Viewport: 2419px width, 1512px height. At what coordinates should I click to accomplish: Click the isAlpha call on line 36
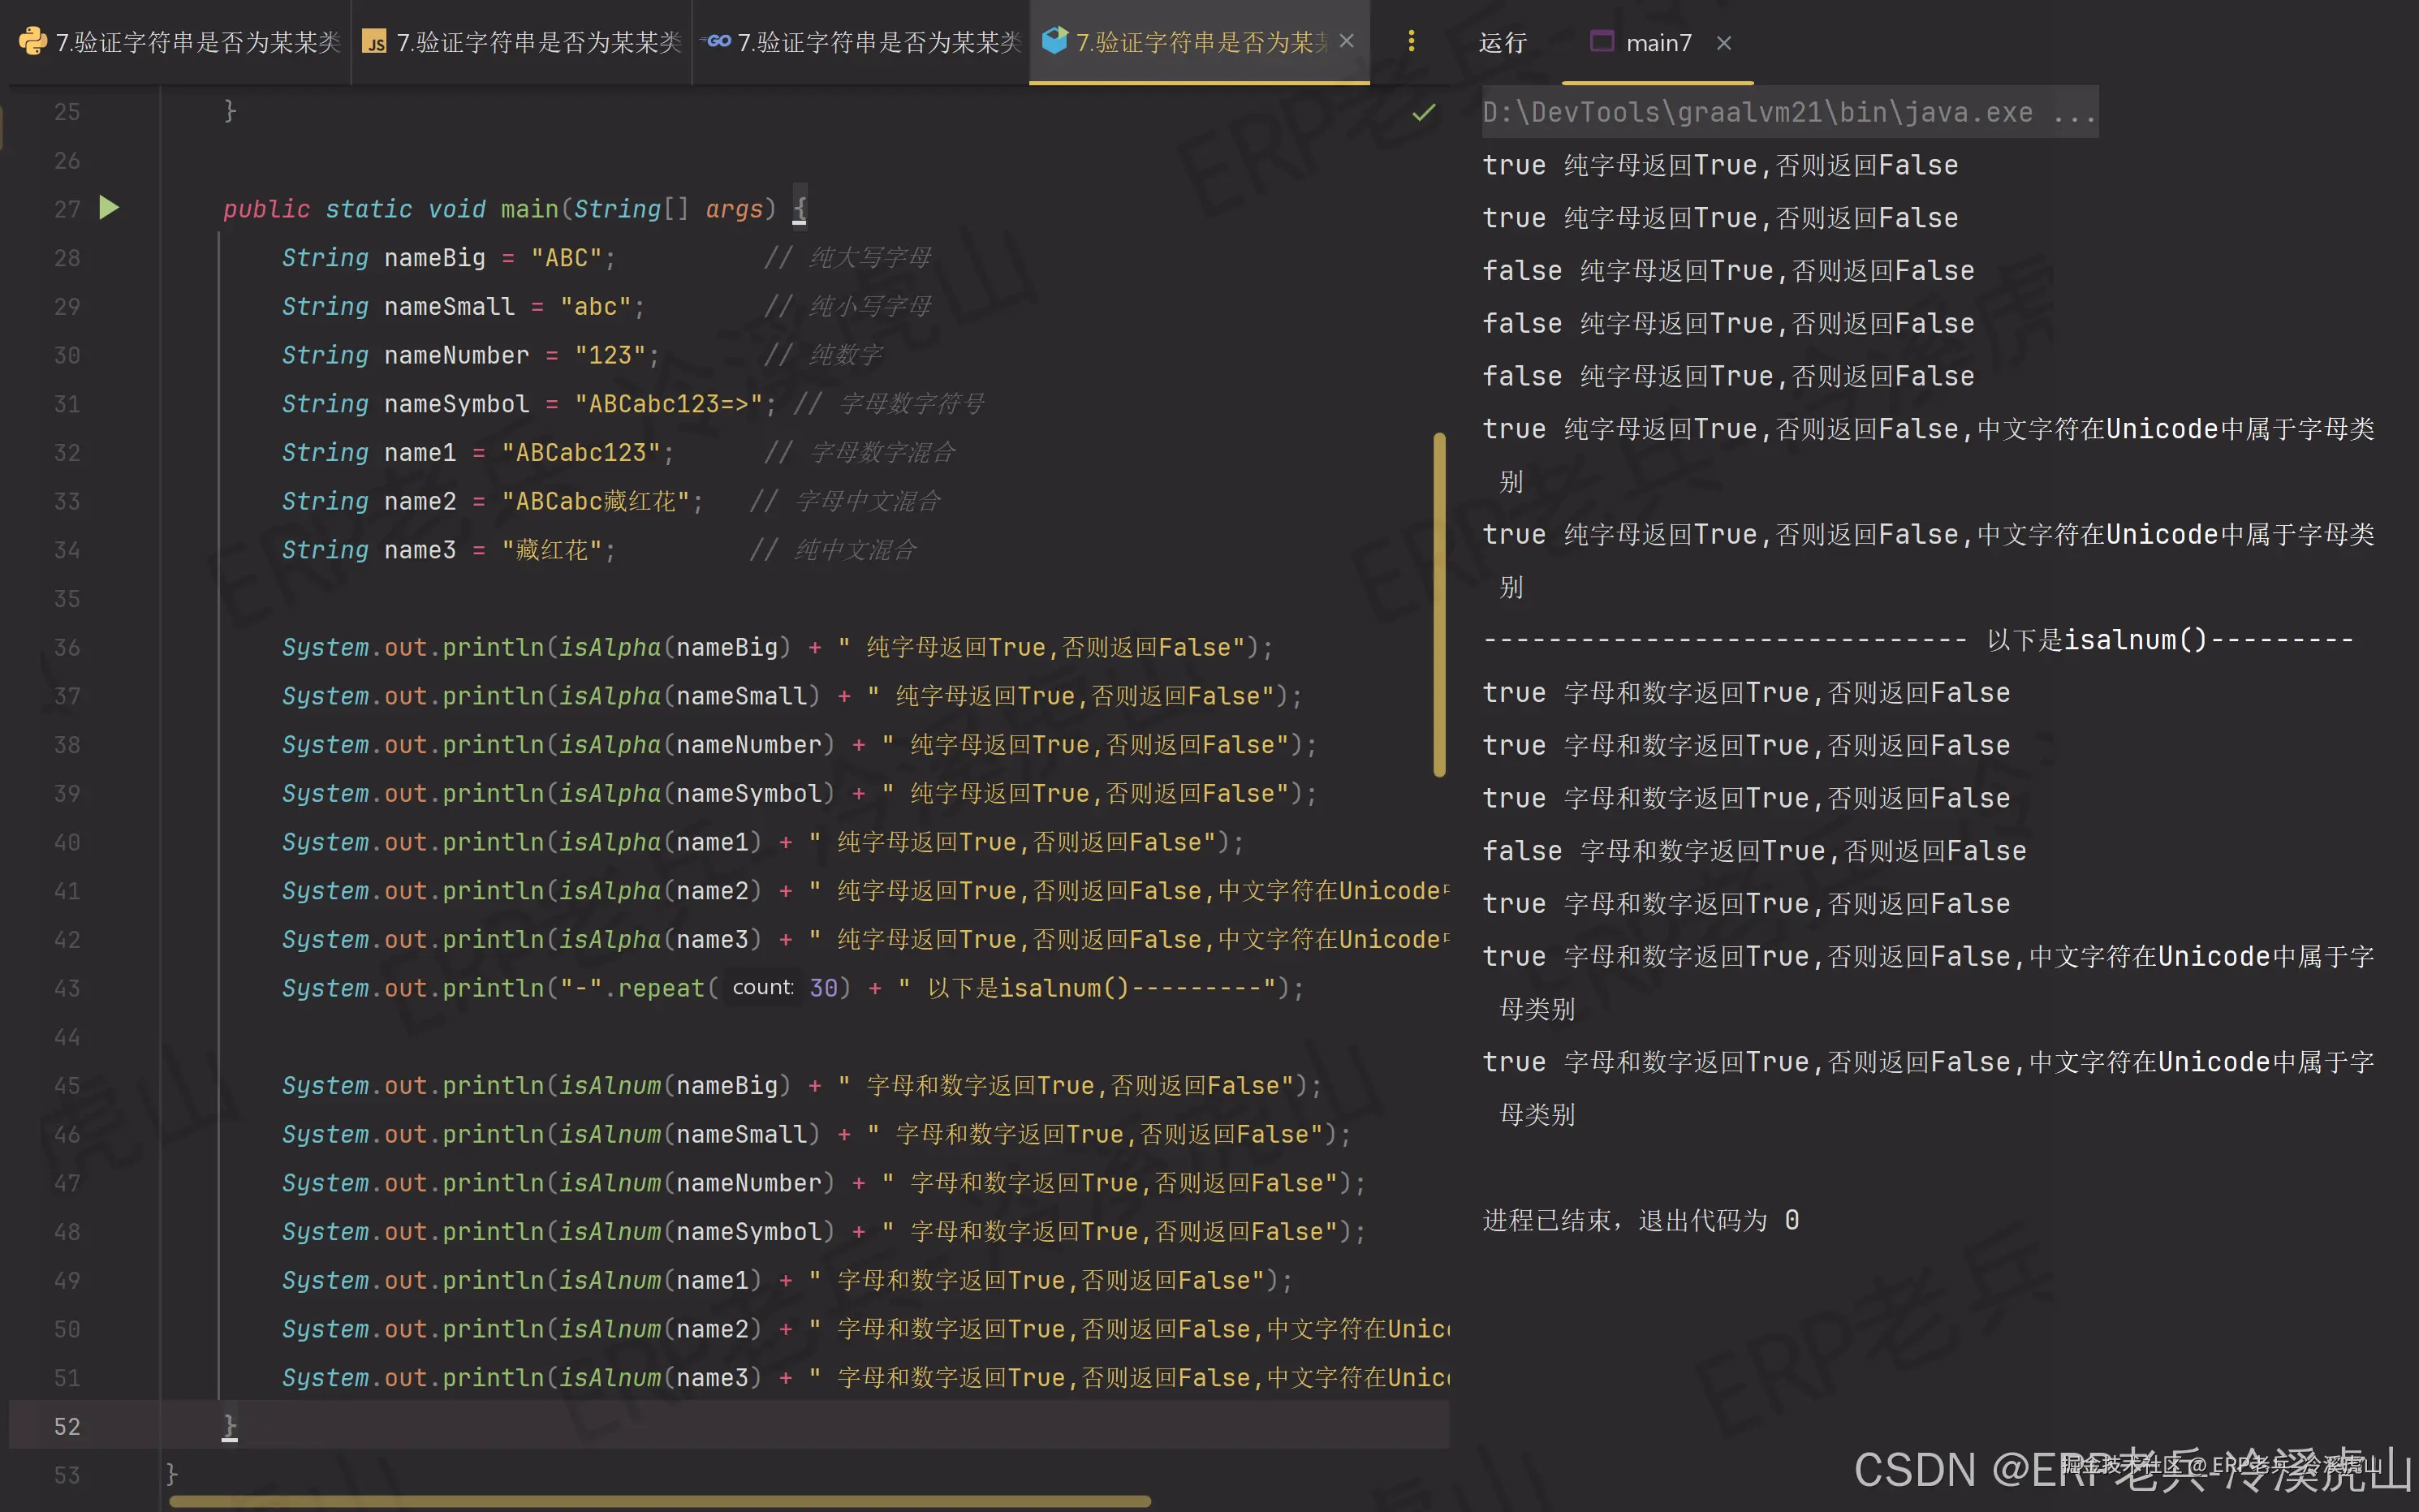(609, 647)
